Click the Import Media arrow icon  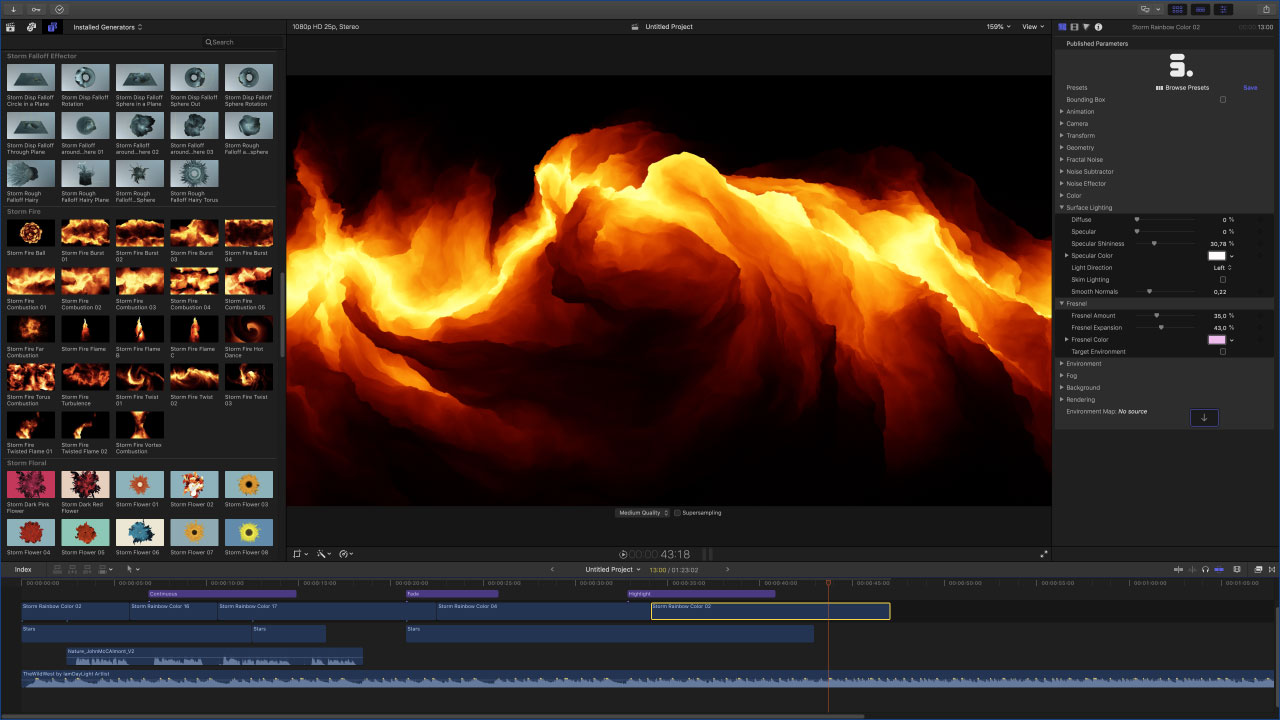click(x=14, y=9)
